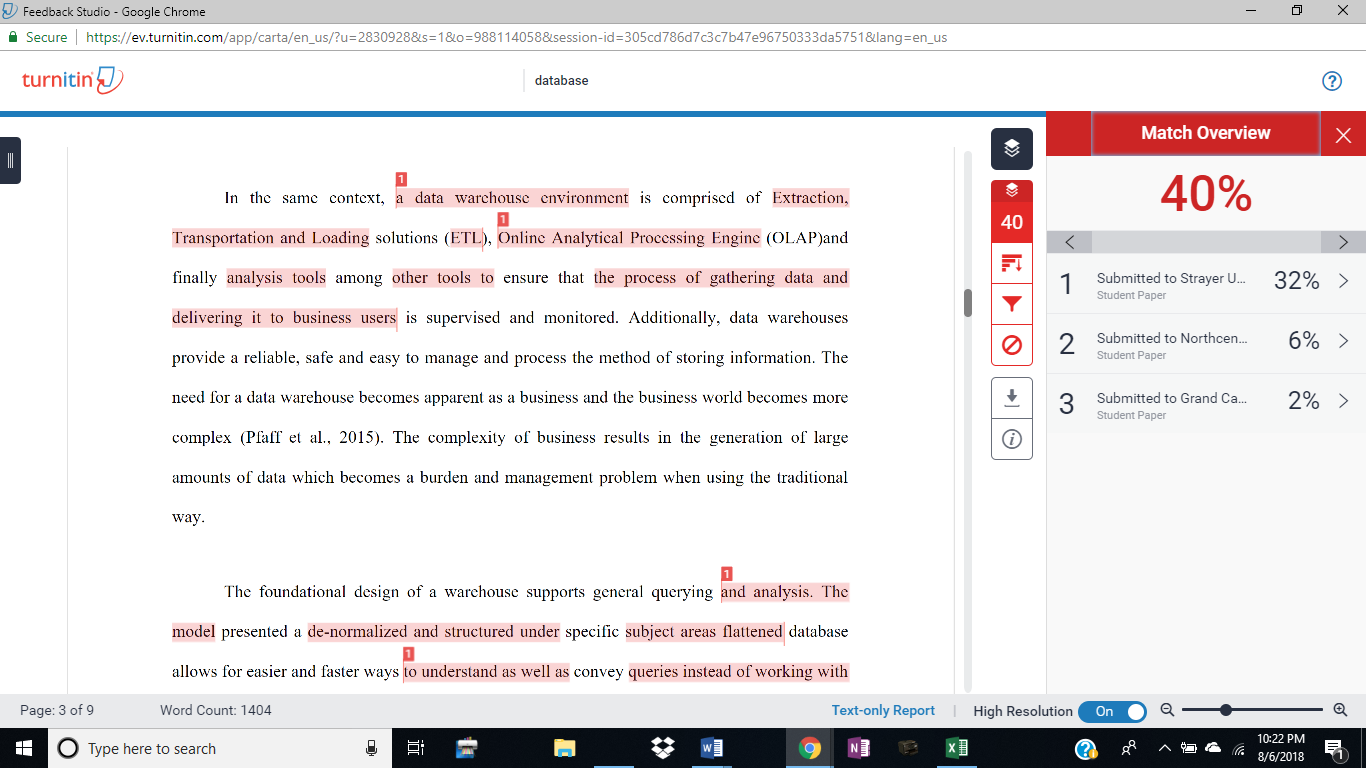Expand Strayer University match details
1366x768 pixels.
click(1343, 282)
